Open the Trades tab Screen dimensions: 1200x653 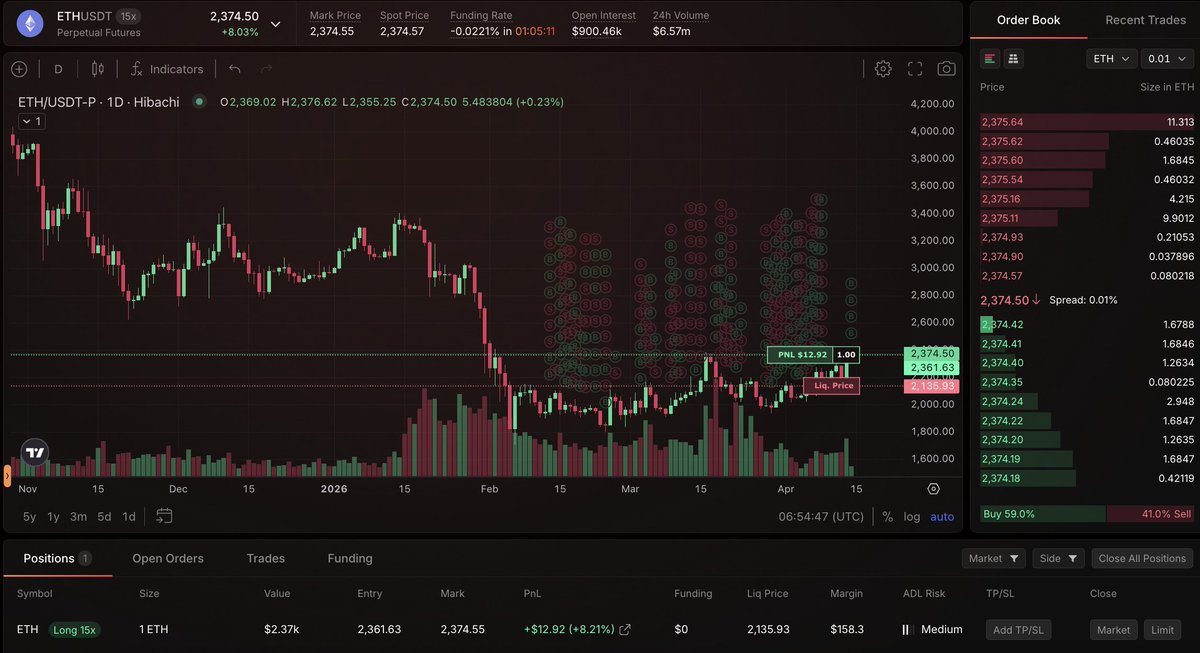pyautogui.click(x=266, y=558)
